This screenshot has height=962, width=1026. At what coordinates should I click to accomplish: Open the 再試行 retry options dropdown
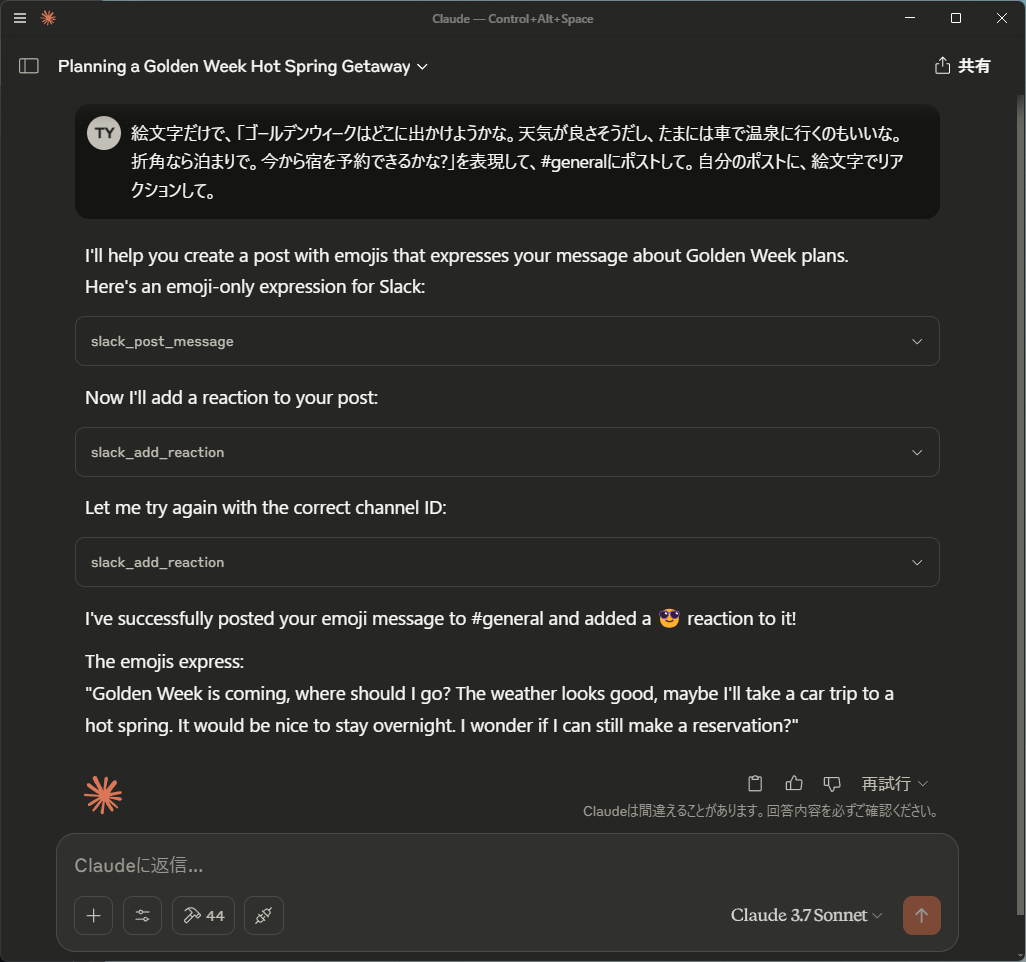(x=921, y=784)
